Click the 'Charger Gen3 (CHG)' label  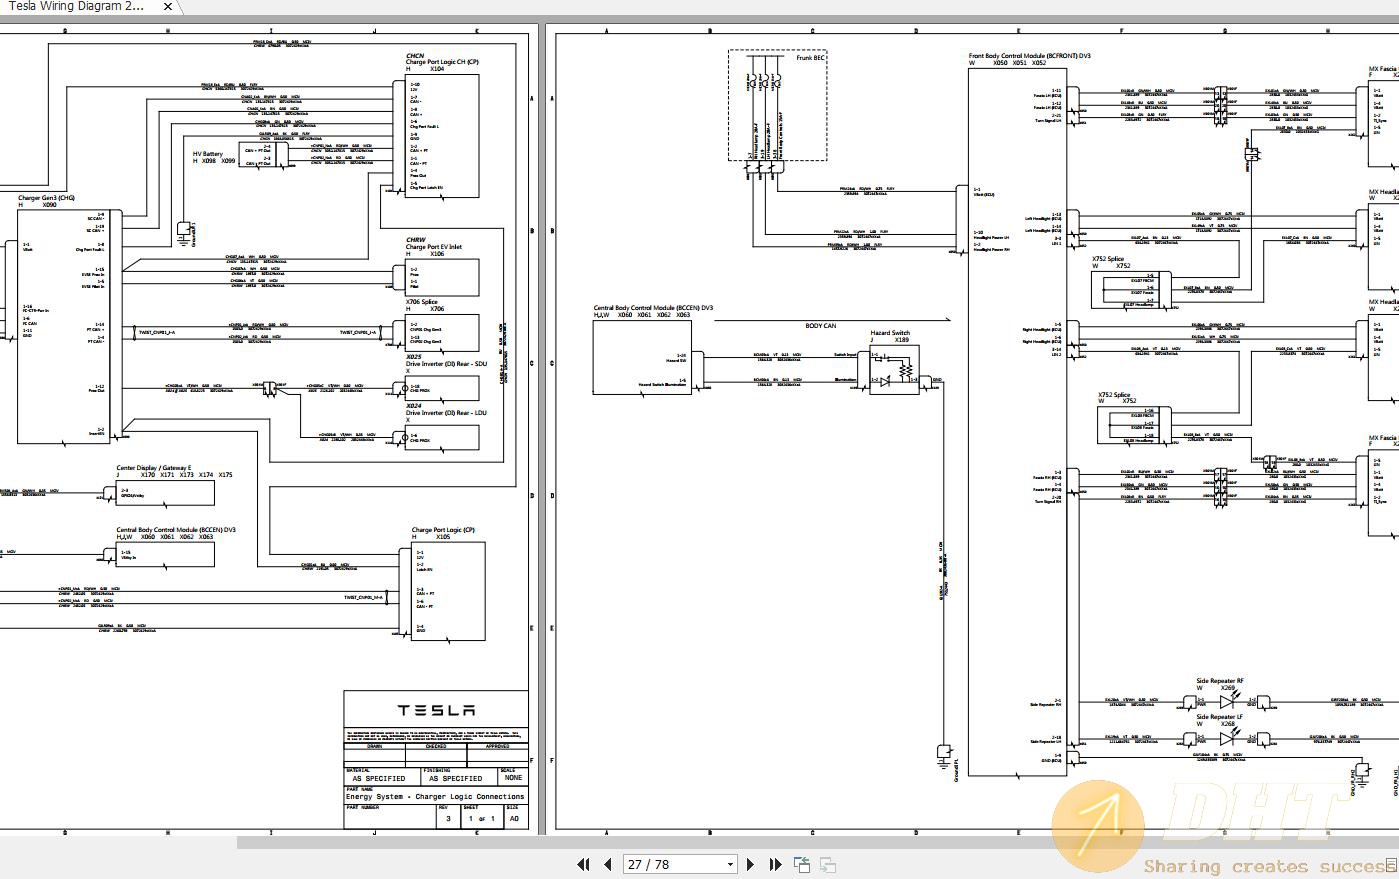(x=46, y=198)
